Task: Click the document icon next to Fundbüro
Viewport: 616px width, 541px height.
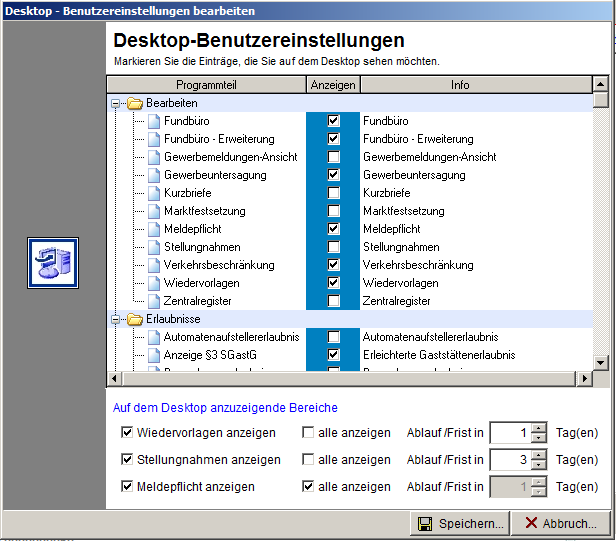Action: [154, 121]
